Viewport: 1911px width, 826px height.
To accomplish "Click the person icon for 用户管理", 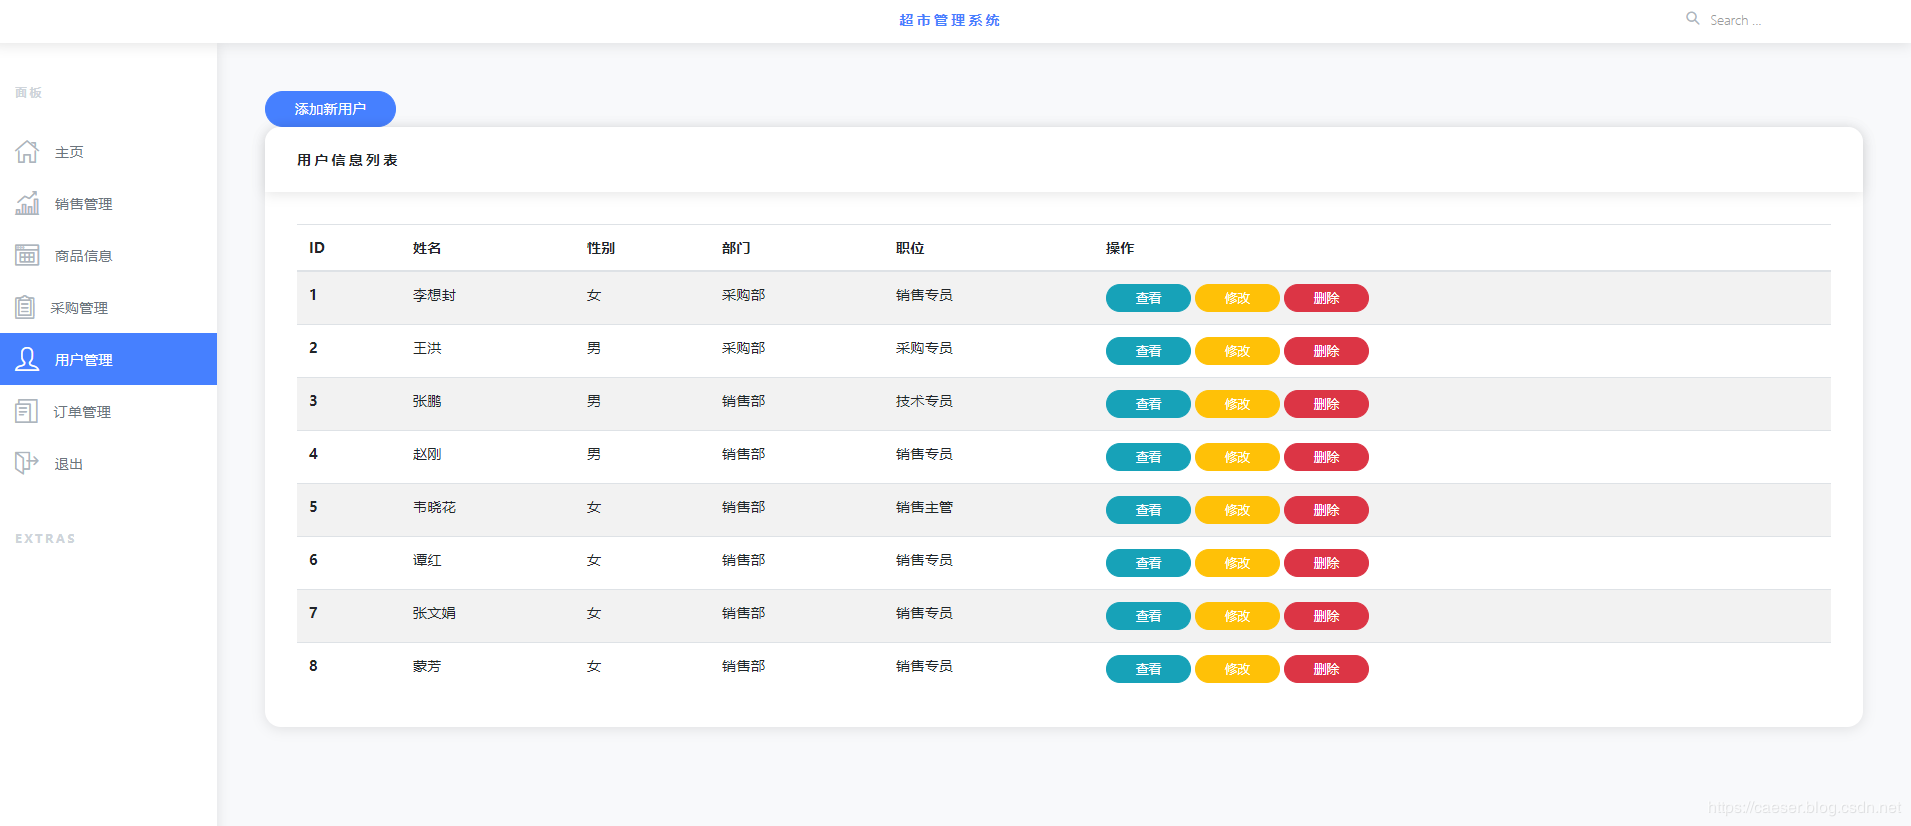I will click(x=27, y=359).
